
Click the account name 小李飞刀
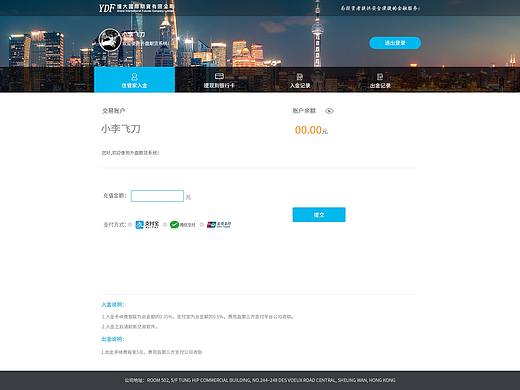click(x=121, y=129)
